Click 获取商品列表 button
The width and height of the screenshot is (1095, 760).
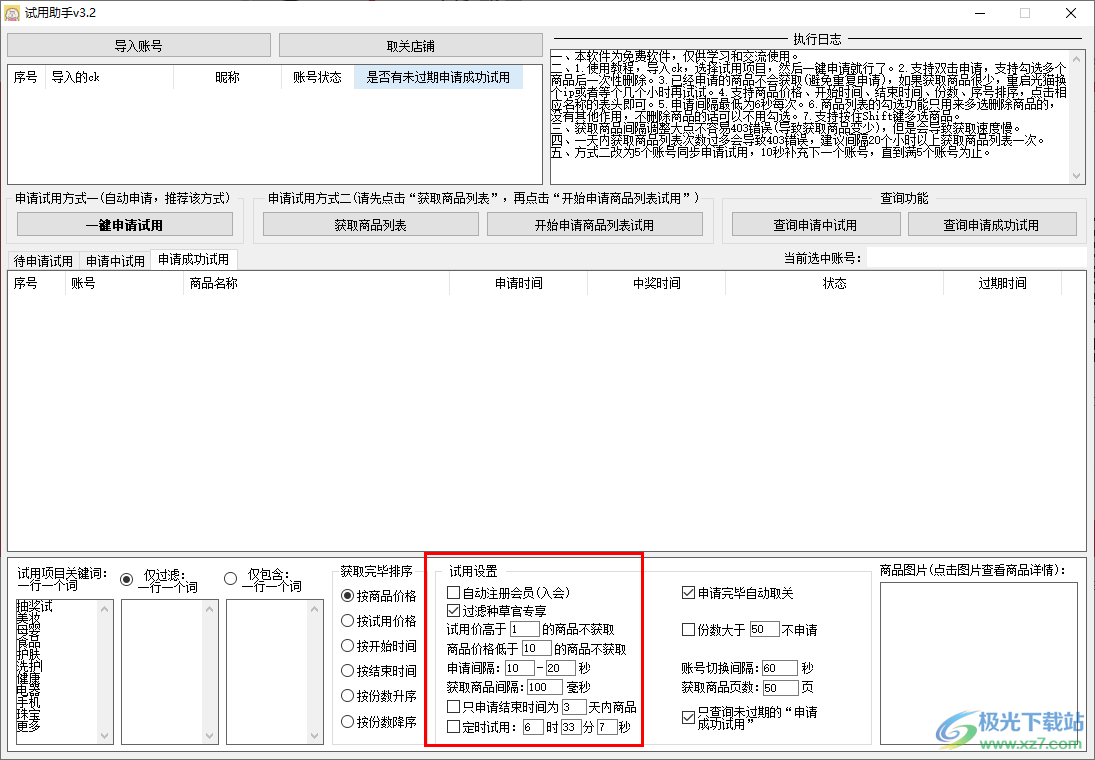tap(370, 225)
